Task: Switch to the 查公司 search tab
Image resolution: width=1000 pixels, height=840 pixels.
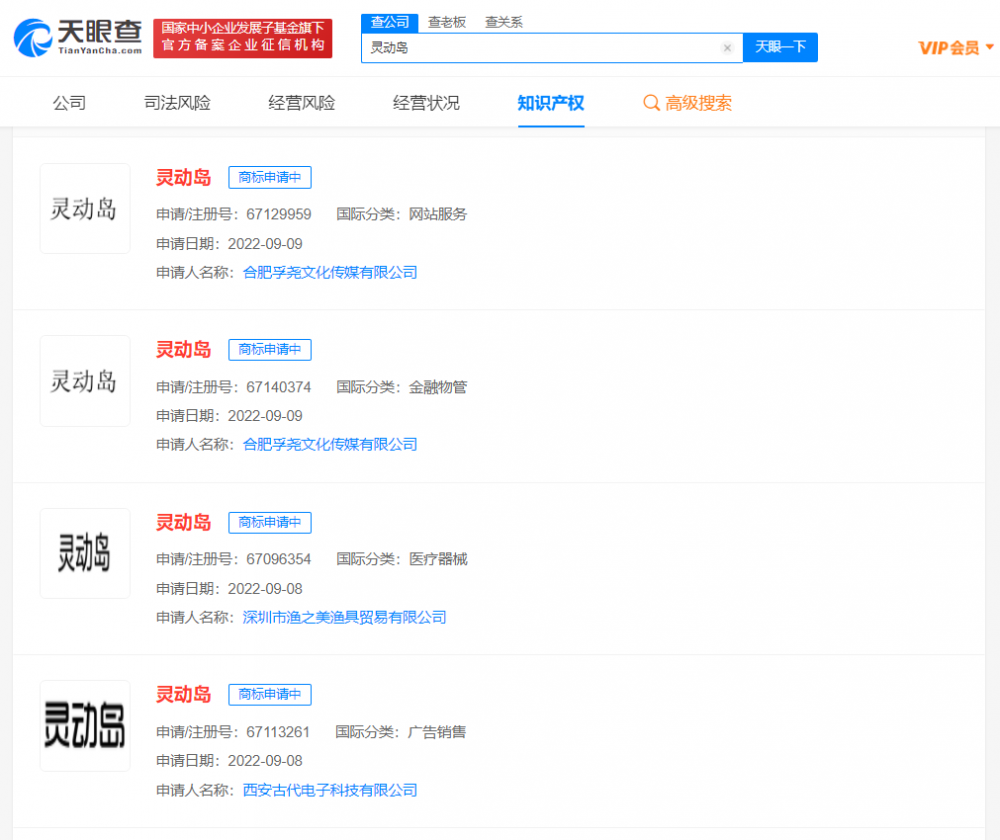Action: tap(390, 22)
